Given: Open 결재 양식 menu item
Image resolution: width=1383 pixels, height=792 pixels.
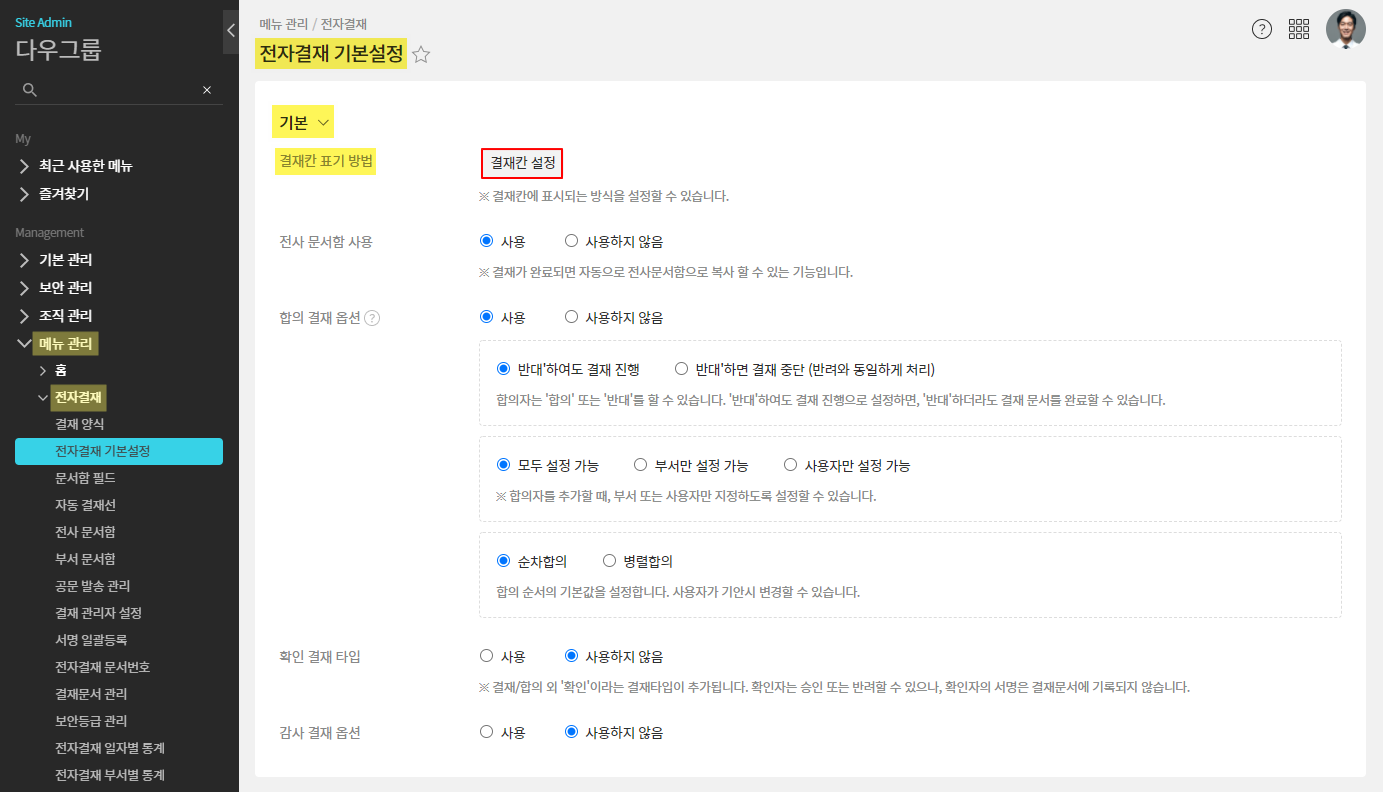Looking at the screenshot, I should click(80, 424).
